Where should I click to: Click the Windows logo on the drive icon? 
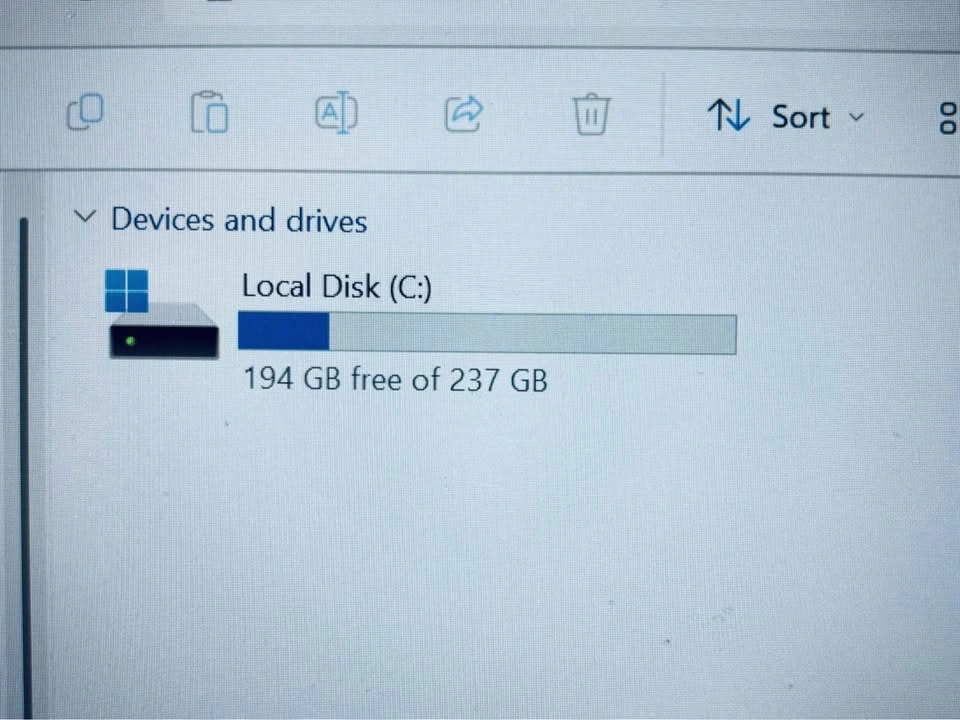[127, 291]
